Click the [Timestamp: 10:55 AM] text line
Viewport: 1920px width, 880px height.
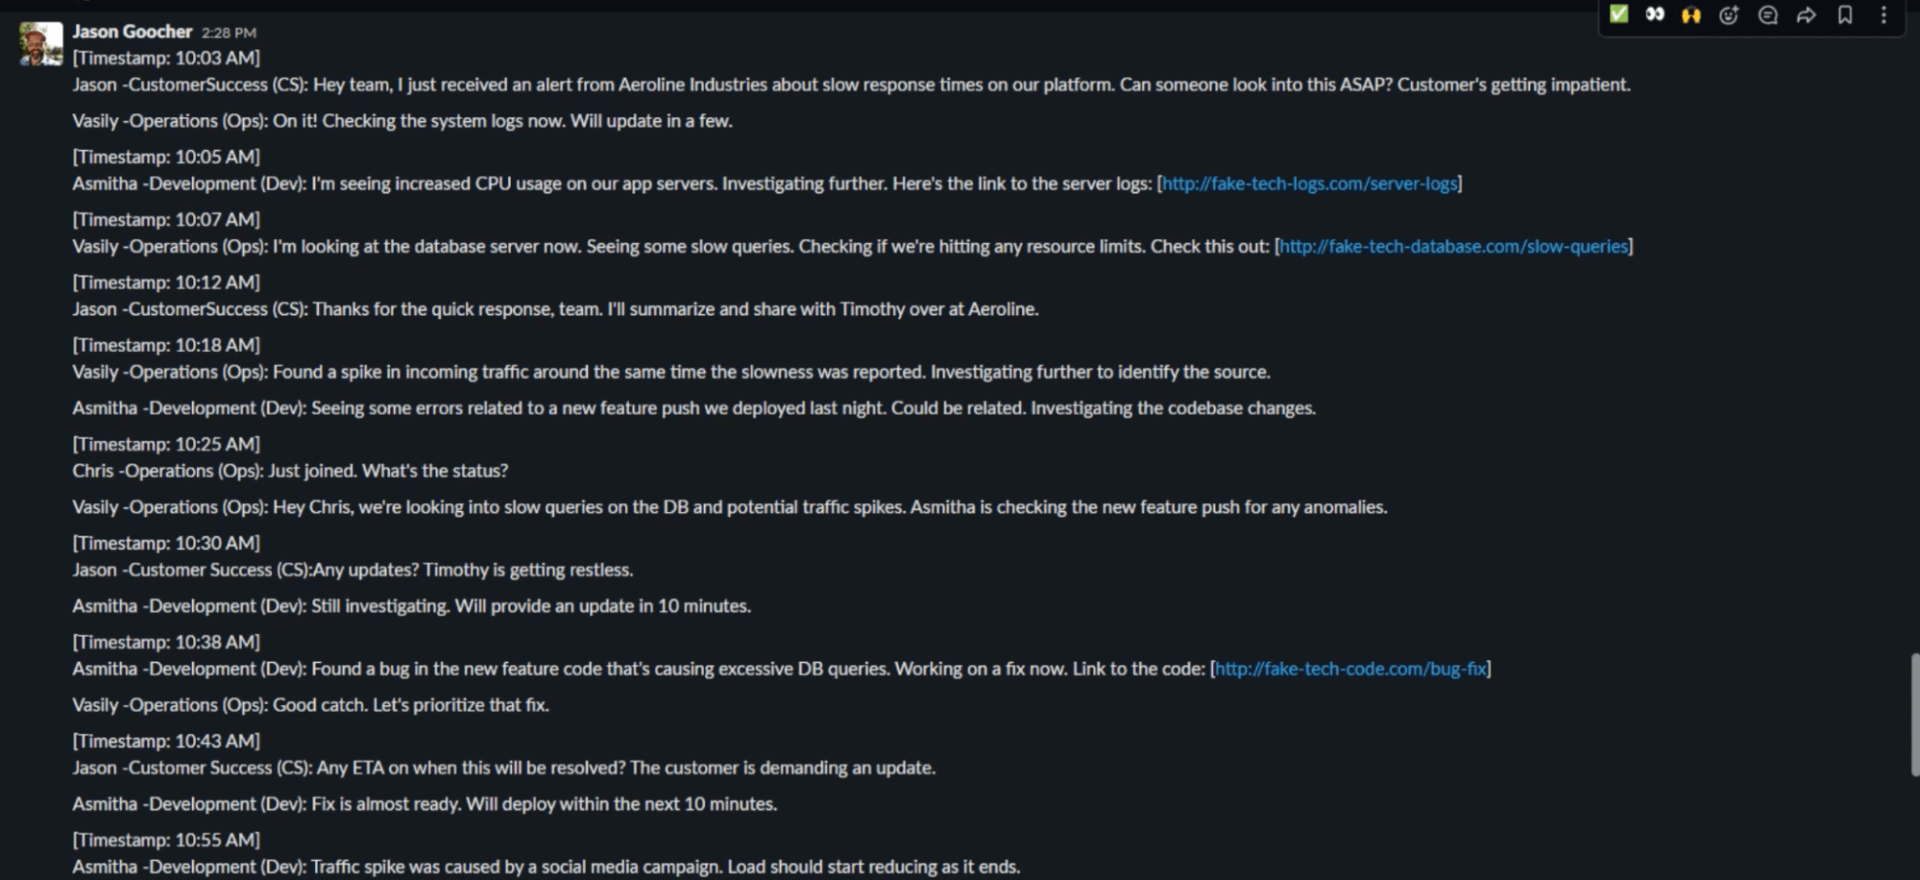tap(166, 840)
